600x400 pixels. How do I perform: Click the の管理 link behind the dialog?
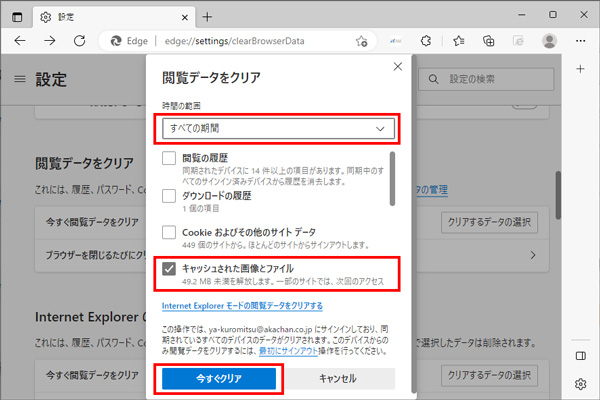click(432, 190)
